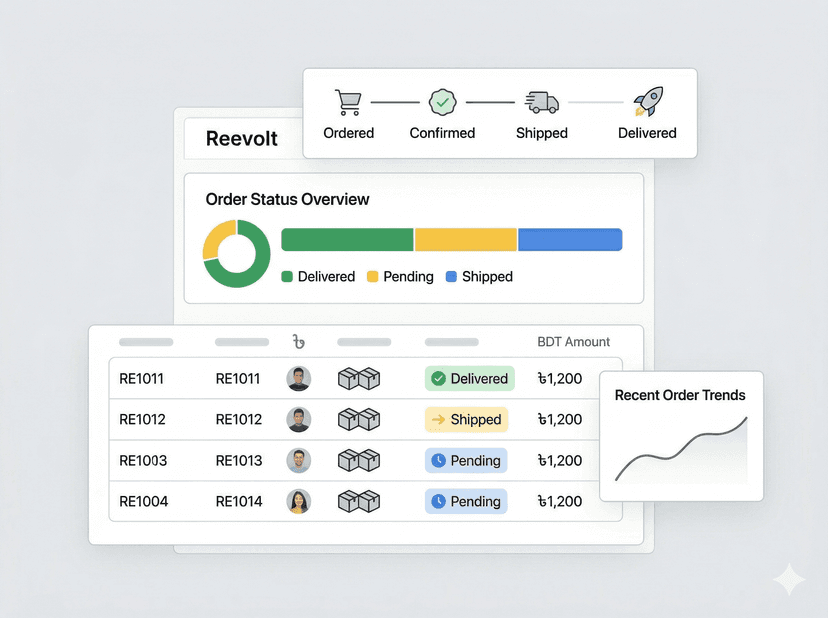Click the Pending status badge in RE1013 row
The image size is (828, 618).
466,461
